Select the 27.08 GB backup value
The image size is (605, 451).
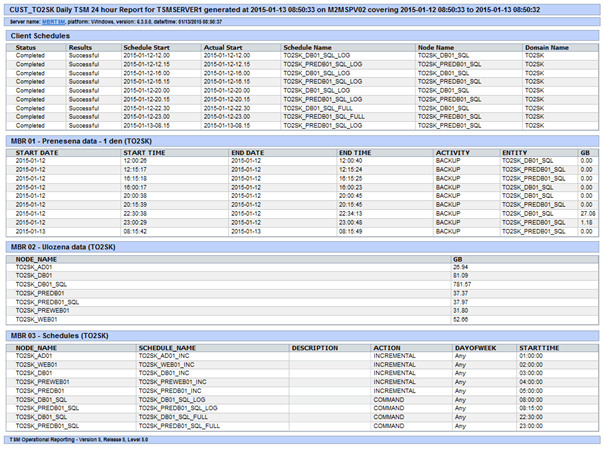[588, 213]
